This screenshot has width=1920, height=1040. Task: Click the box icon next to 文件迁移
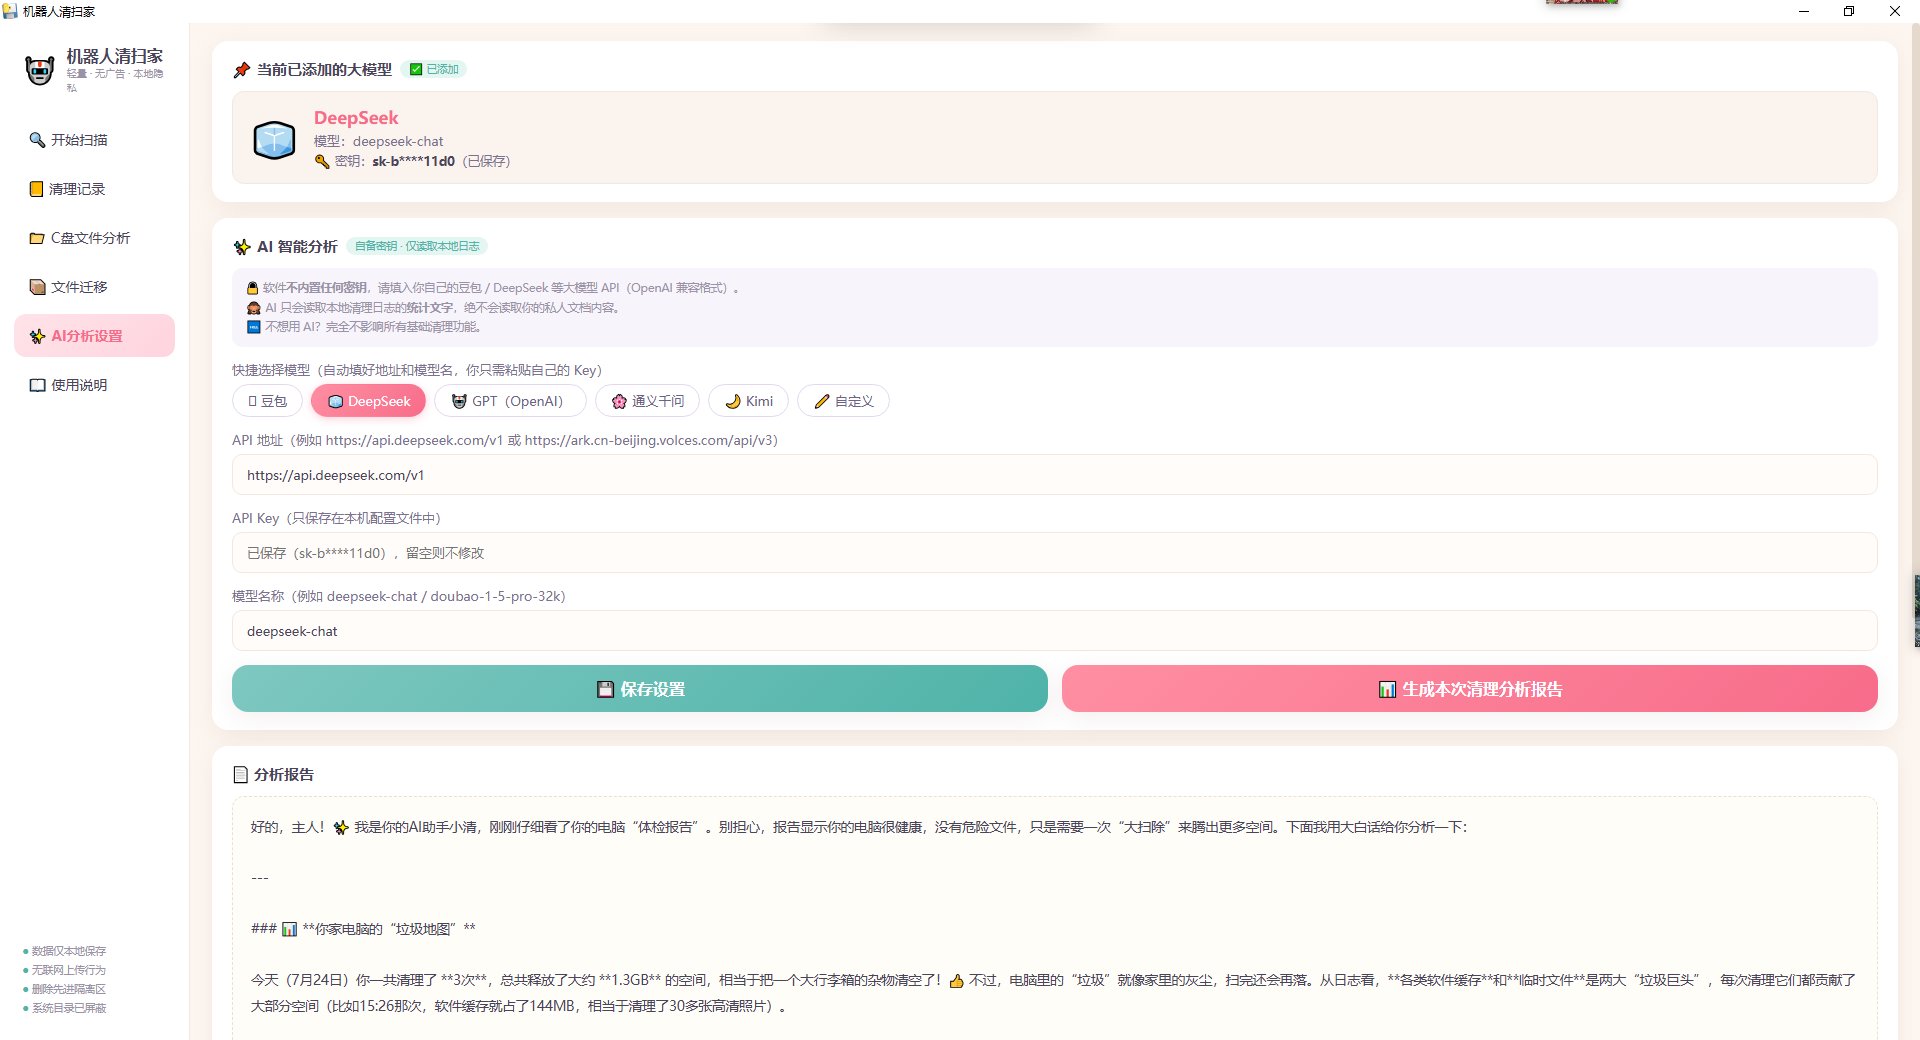[37, 287]
